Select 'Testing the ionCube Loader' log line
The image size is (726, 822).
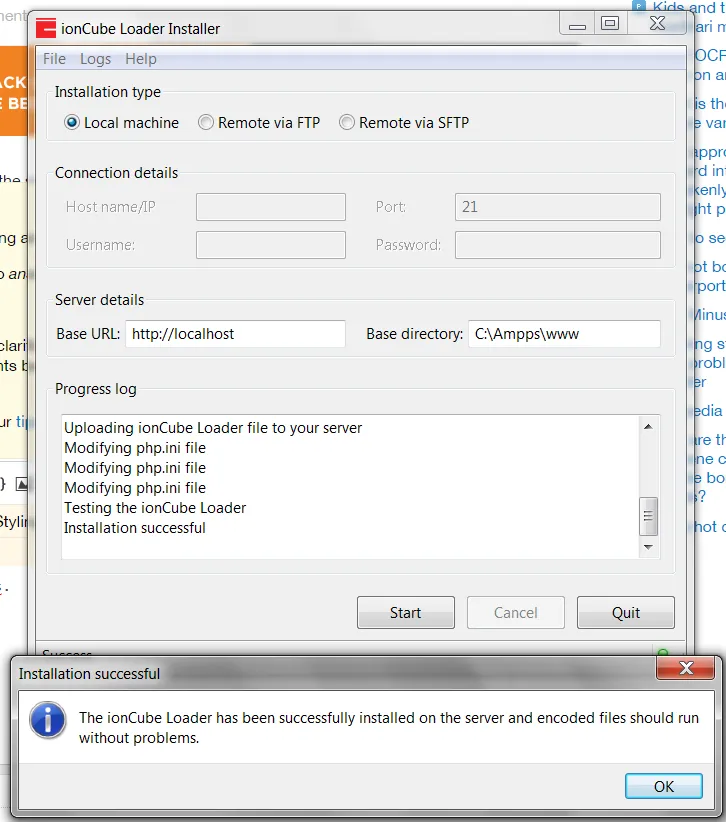tap(155, 508)
